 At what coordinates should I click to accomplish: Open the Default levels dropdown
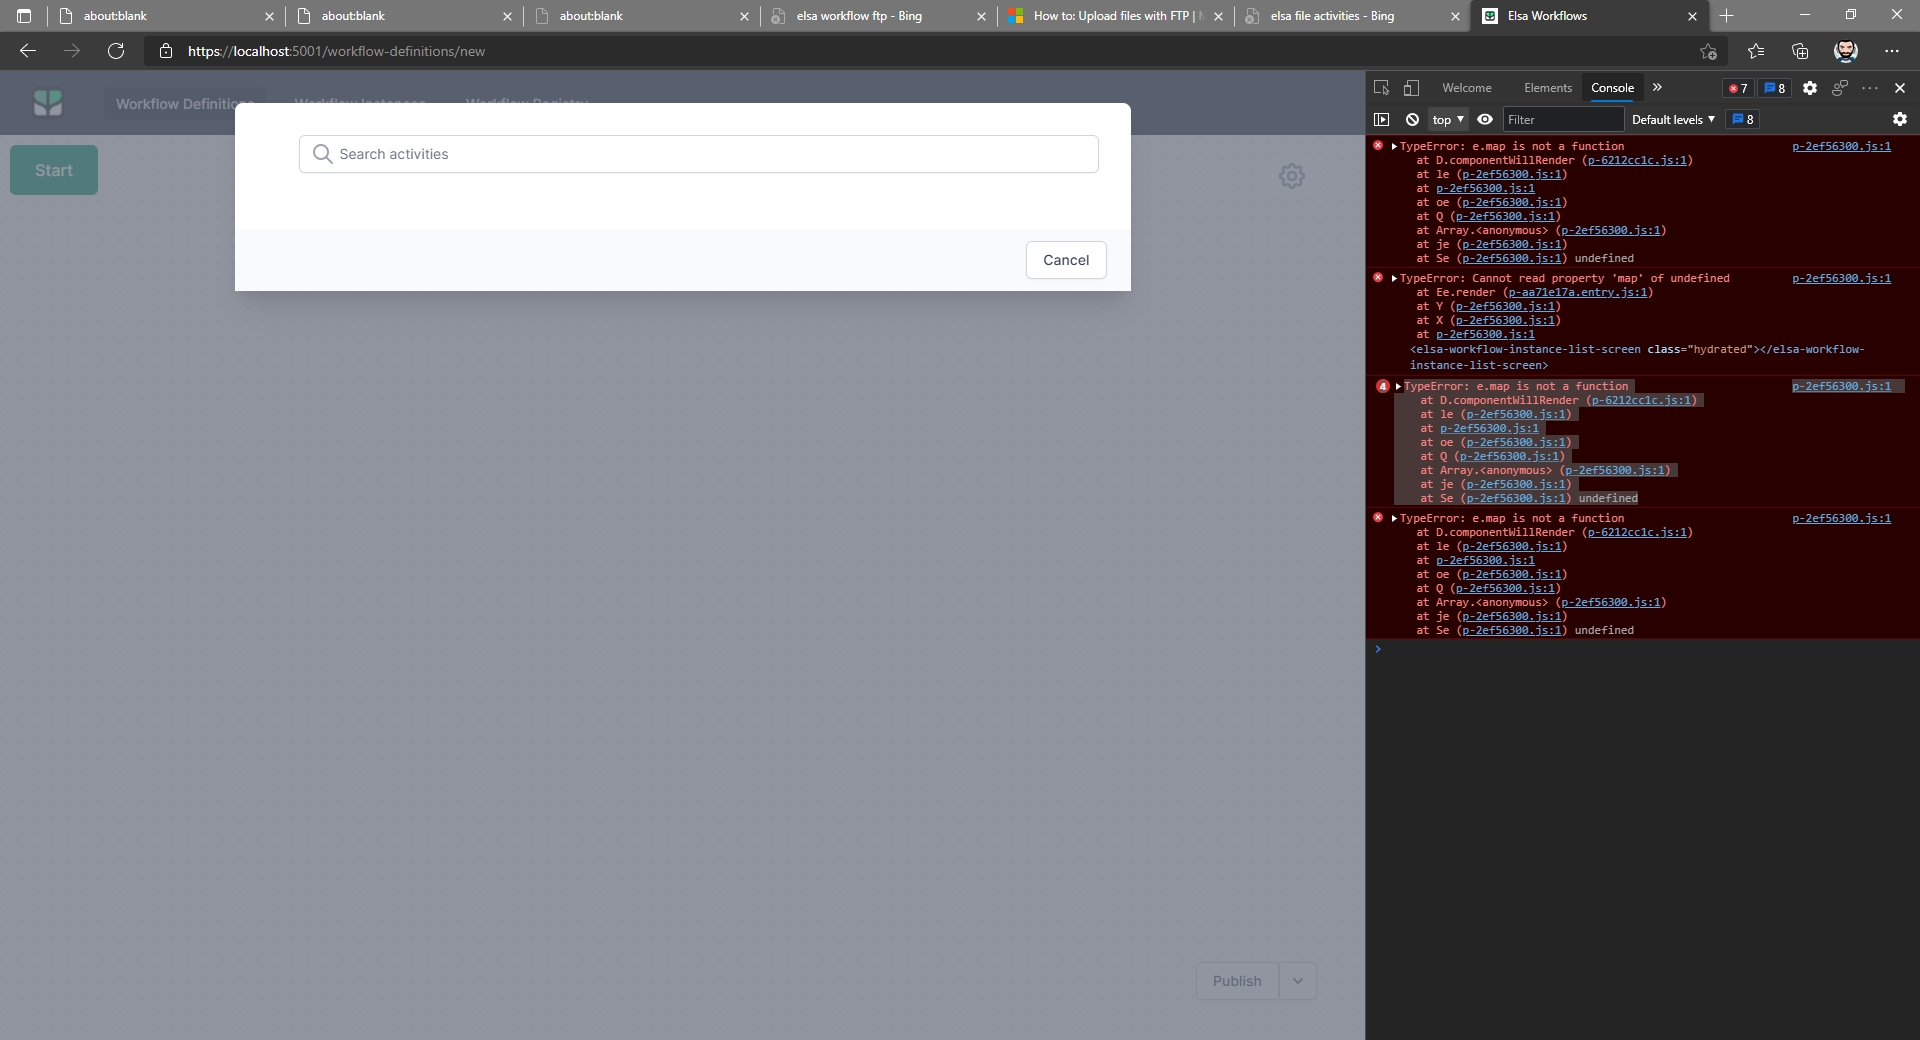1673,119
